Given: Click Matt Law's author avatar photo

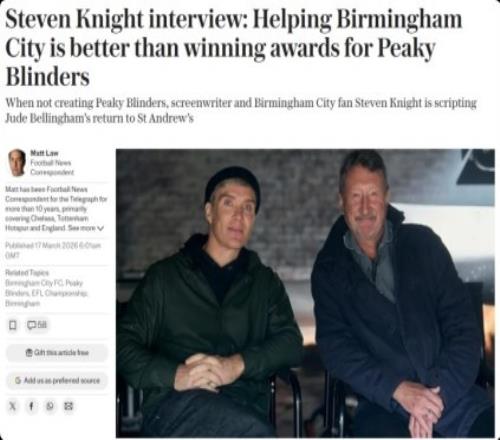Looking at the screenshot, I should tap(17, 163).
